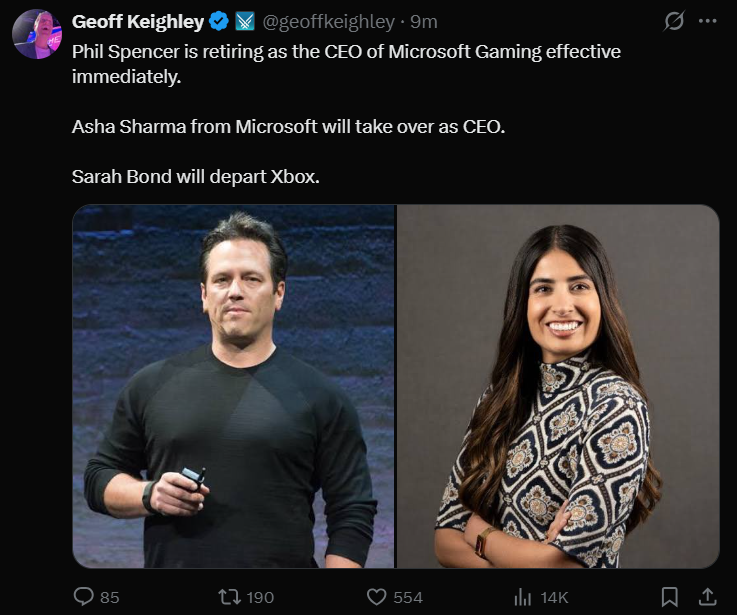Image resolution: width=737 pixels, height=615 pixels.
Task: Open the share post menu
Action: (x=709, y=597)
